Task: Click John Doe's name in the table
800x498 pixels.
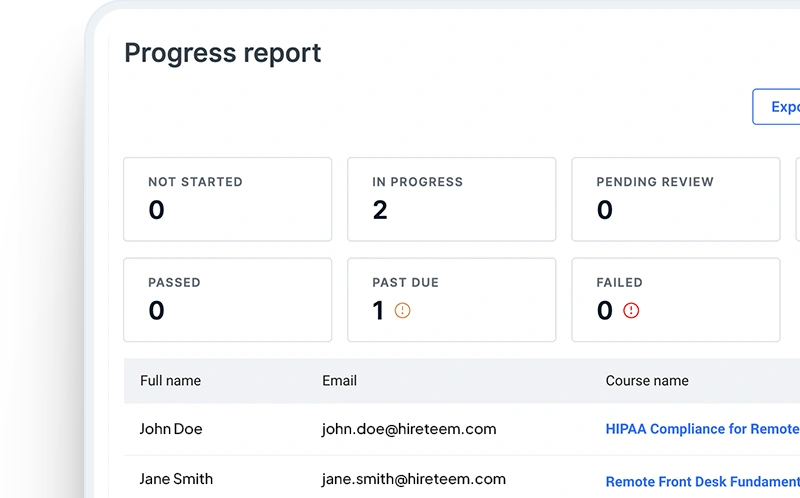Action: click(170, 429)
